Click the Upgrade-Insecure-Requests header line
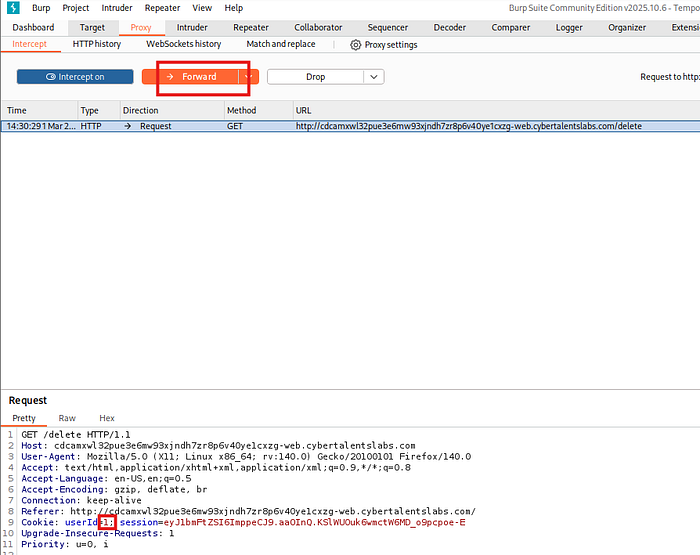700x555 pixels. pos(98,533)
